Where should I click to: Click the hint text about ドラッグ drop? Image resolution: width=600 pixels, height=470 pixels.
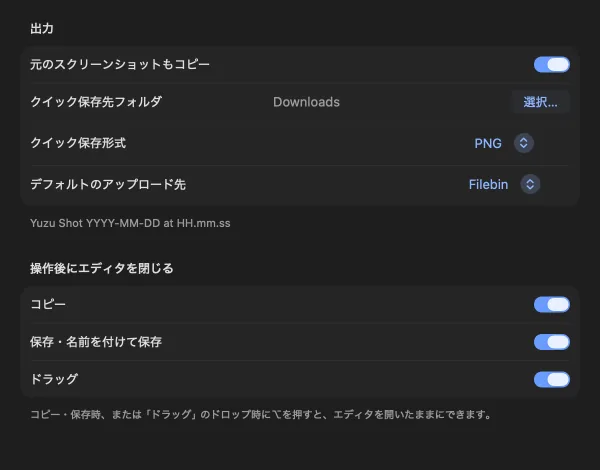[x=261, y=415]
